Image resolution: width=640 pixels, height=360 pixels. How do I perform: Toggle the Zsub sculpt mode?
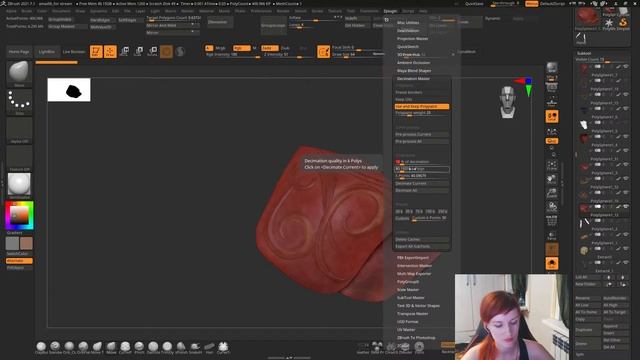click(285, 48)
